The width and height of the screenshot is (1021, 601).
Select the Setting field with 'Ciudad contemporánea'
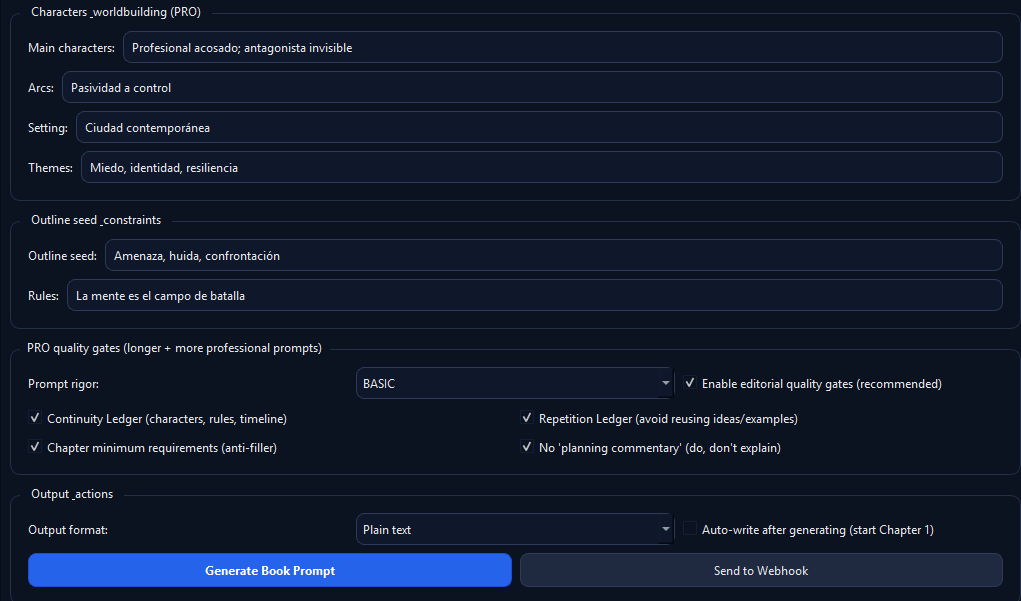click(538, 128)
